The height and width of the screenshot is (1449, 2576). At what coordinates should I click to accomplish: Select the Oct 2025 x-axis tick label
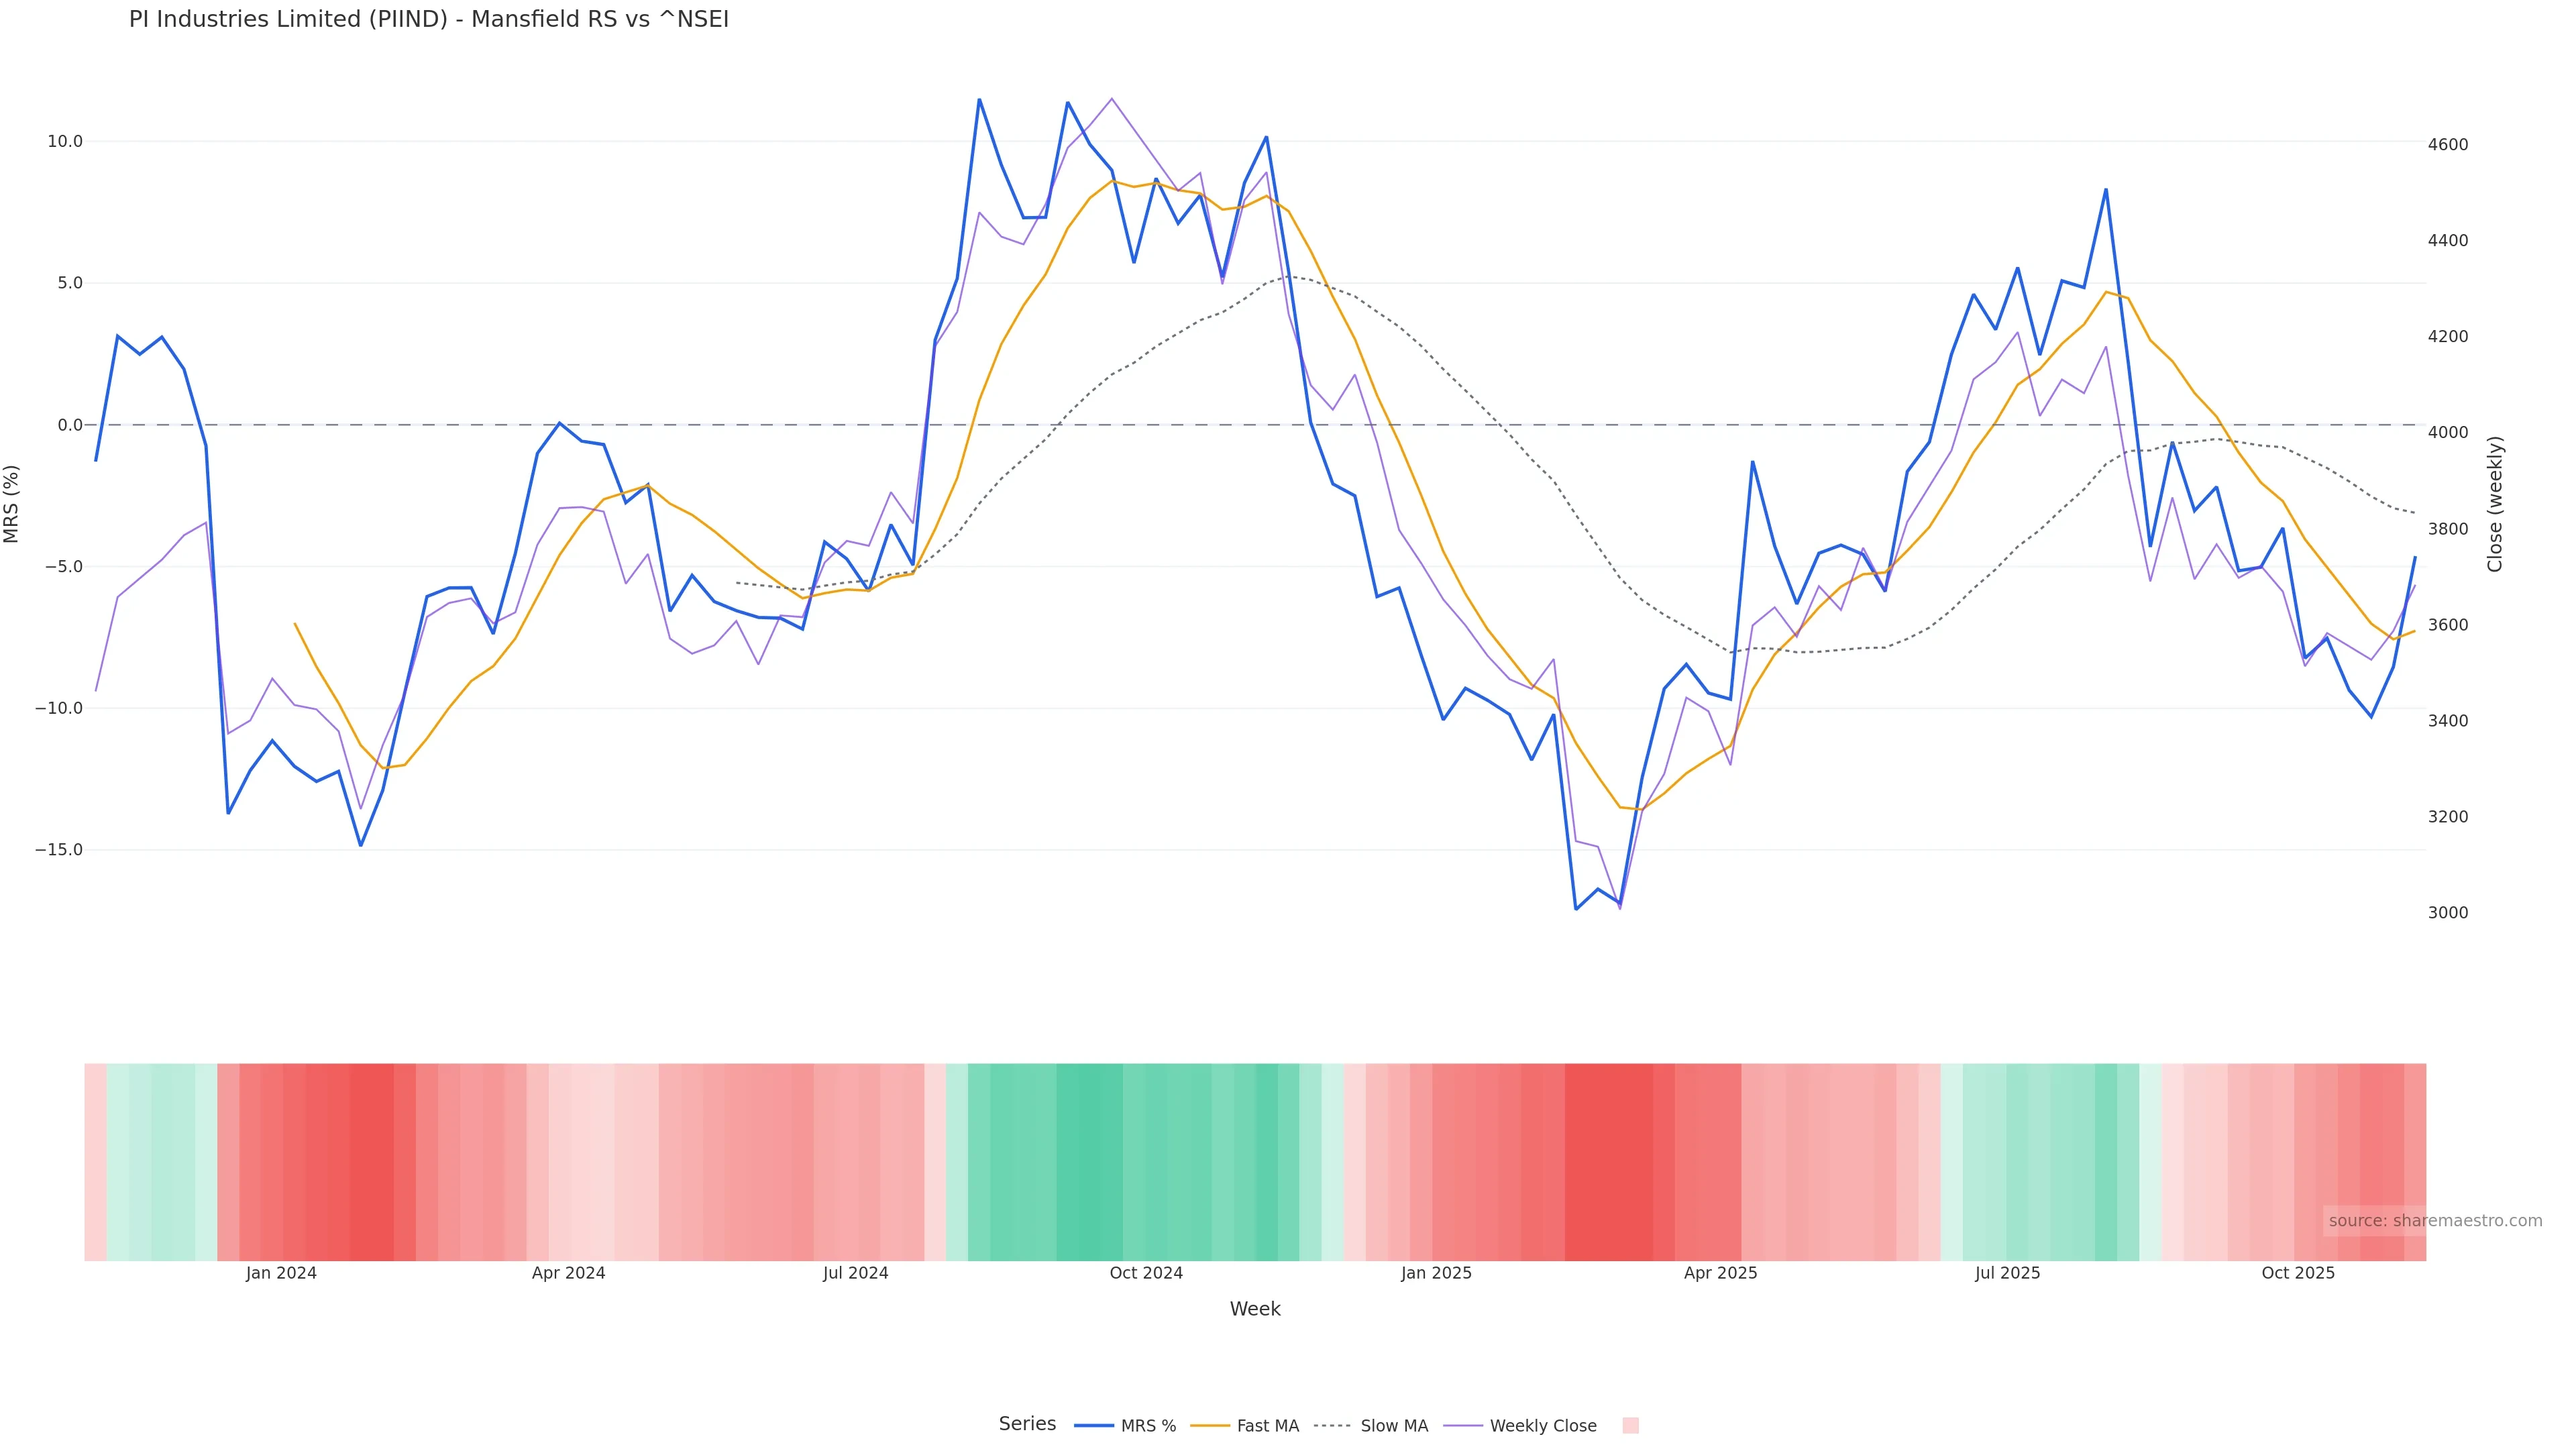pos(2298,1273)
